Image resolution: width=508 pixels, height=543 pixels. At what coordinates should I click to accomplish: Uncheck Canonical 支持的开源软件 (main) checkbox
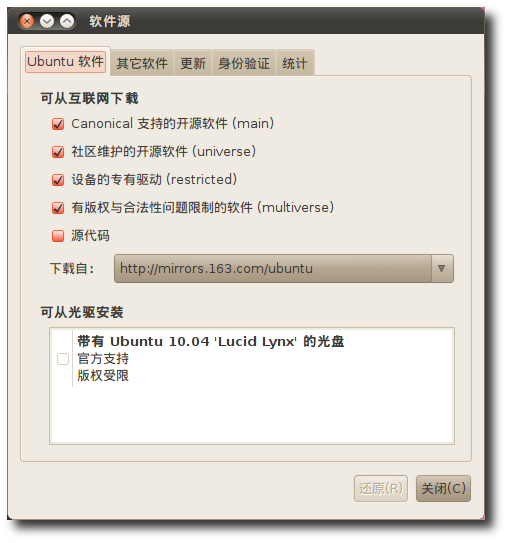pos(58,124)
